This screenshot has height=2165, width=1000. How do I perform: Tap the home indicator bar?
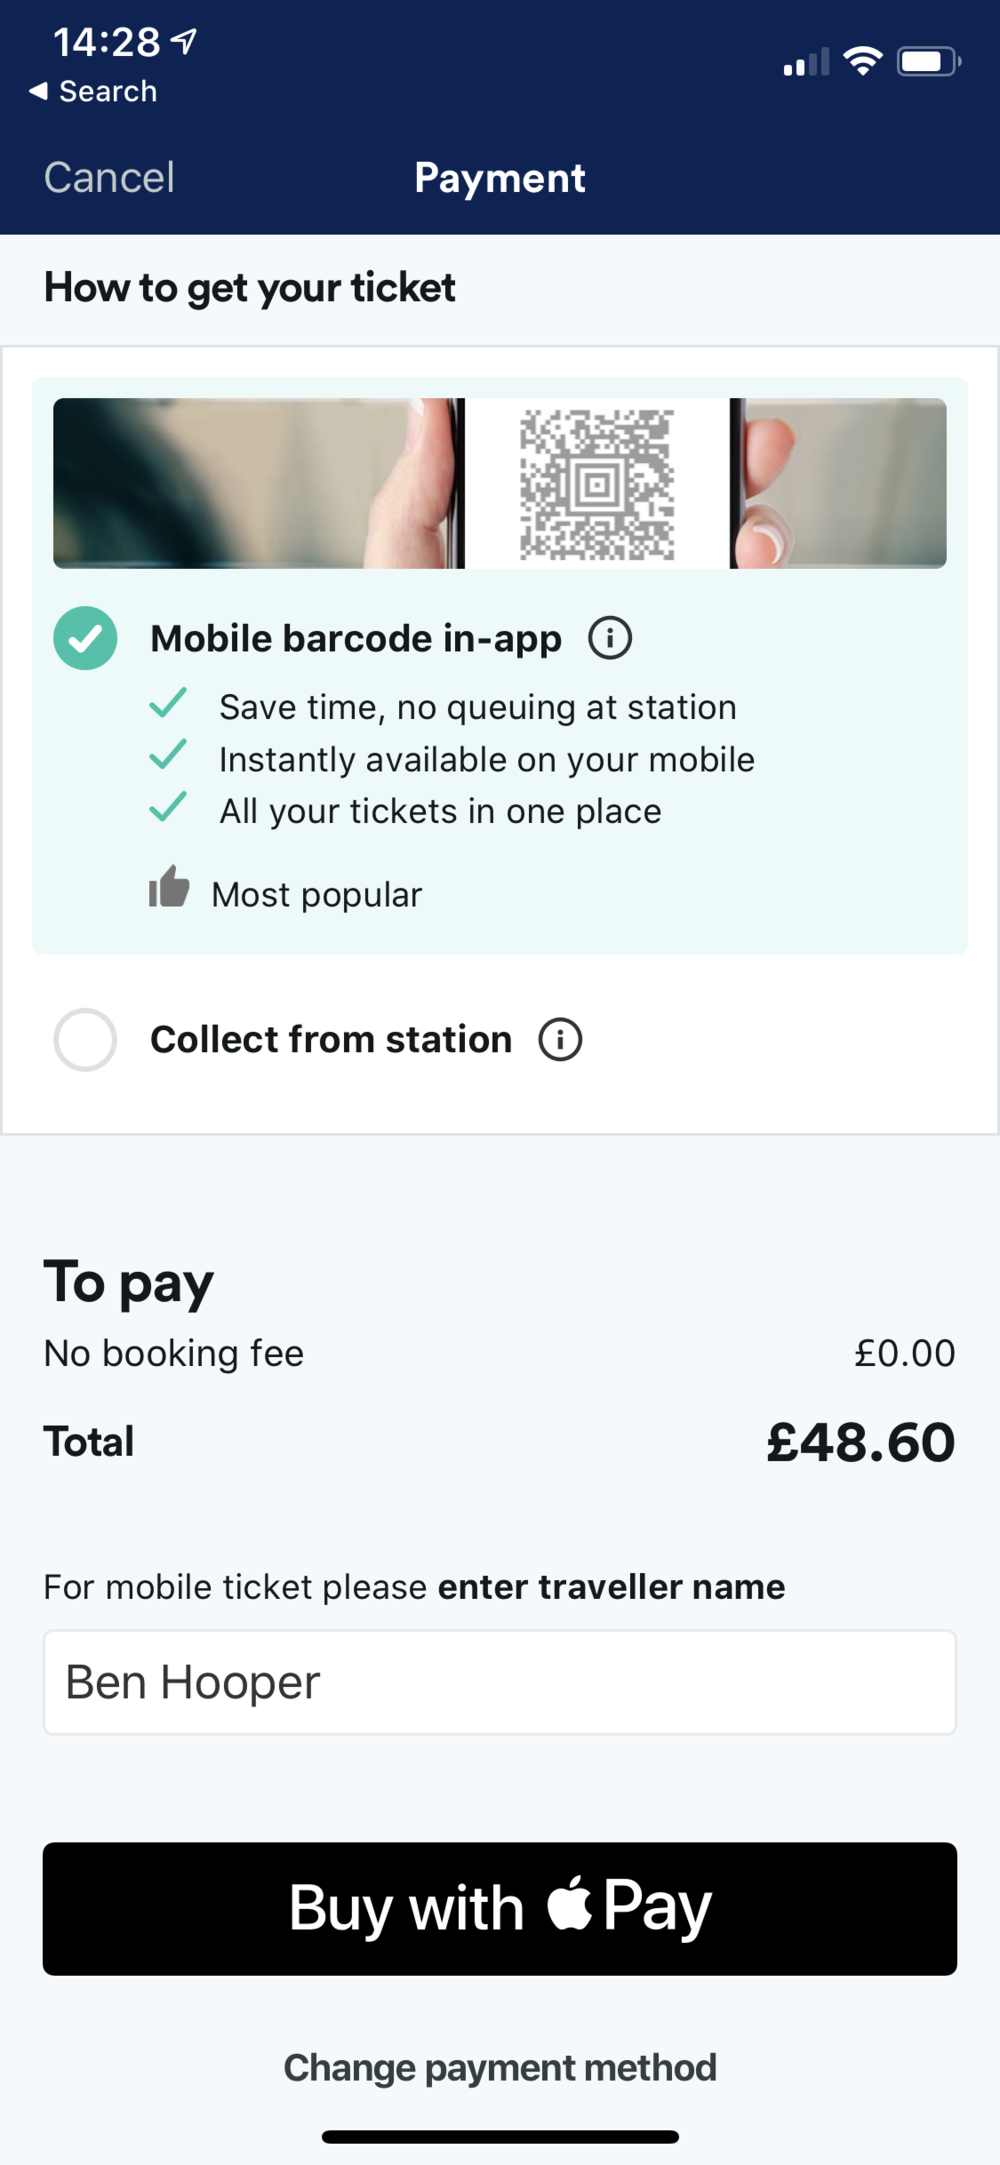tap(500, 2137)
